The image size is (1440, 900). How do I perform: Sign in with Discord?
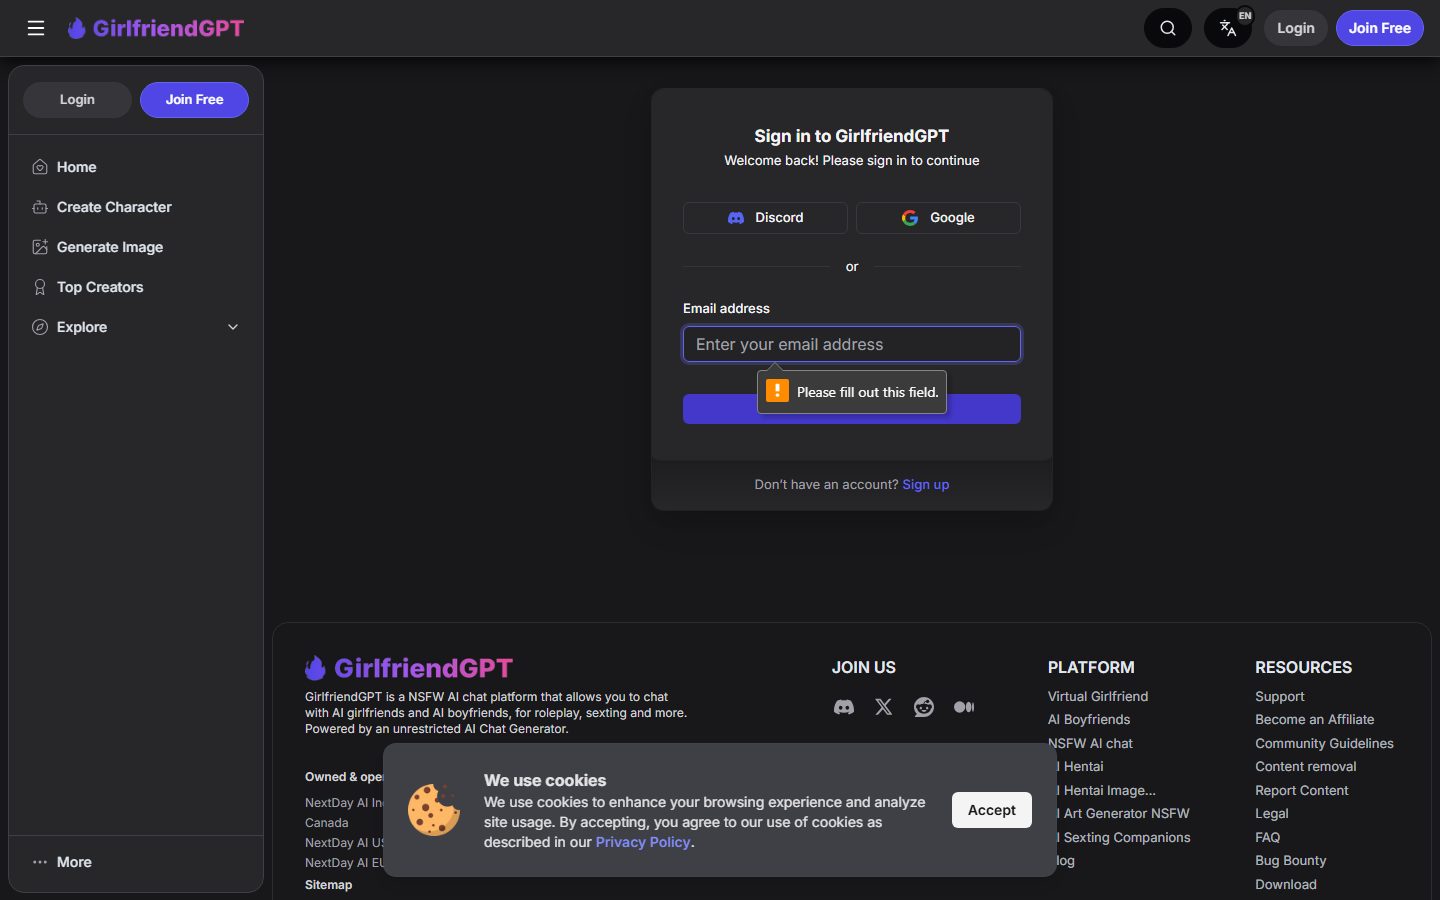coord(765,218)
